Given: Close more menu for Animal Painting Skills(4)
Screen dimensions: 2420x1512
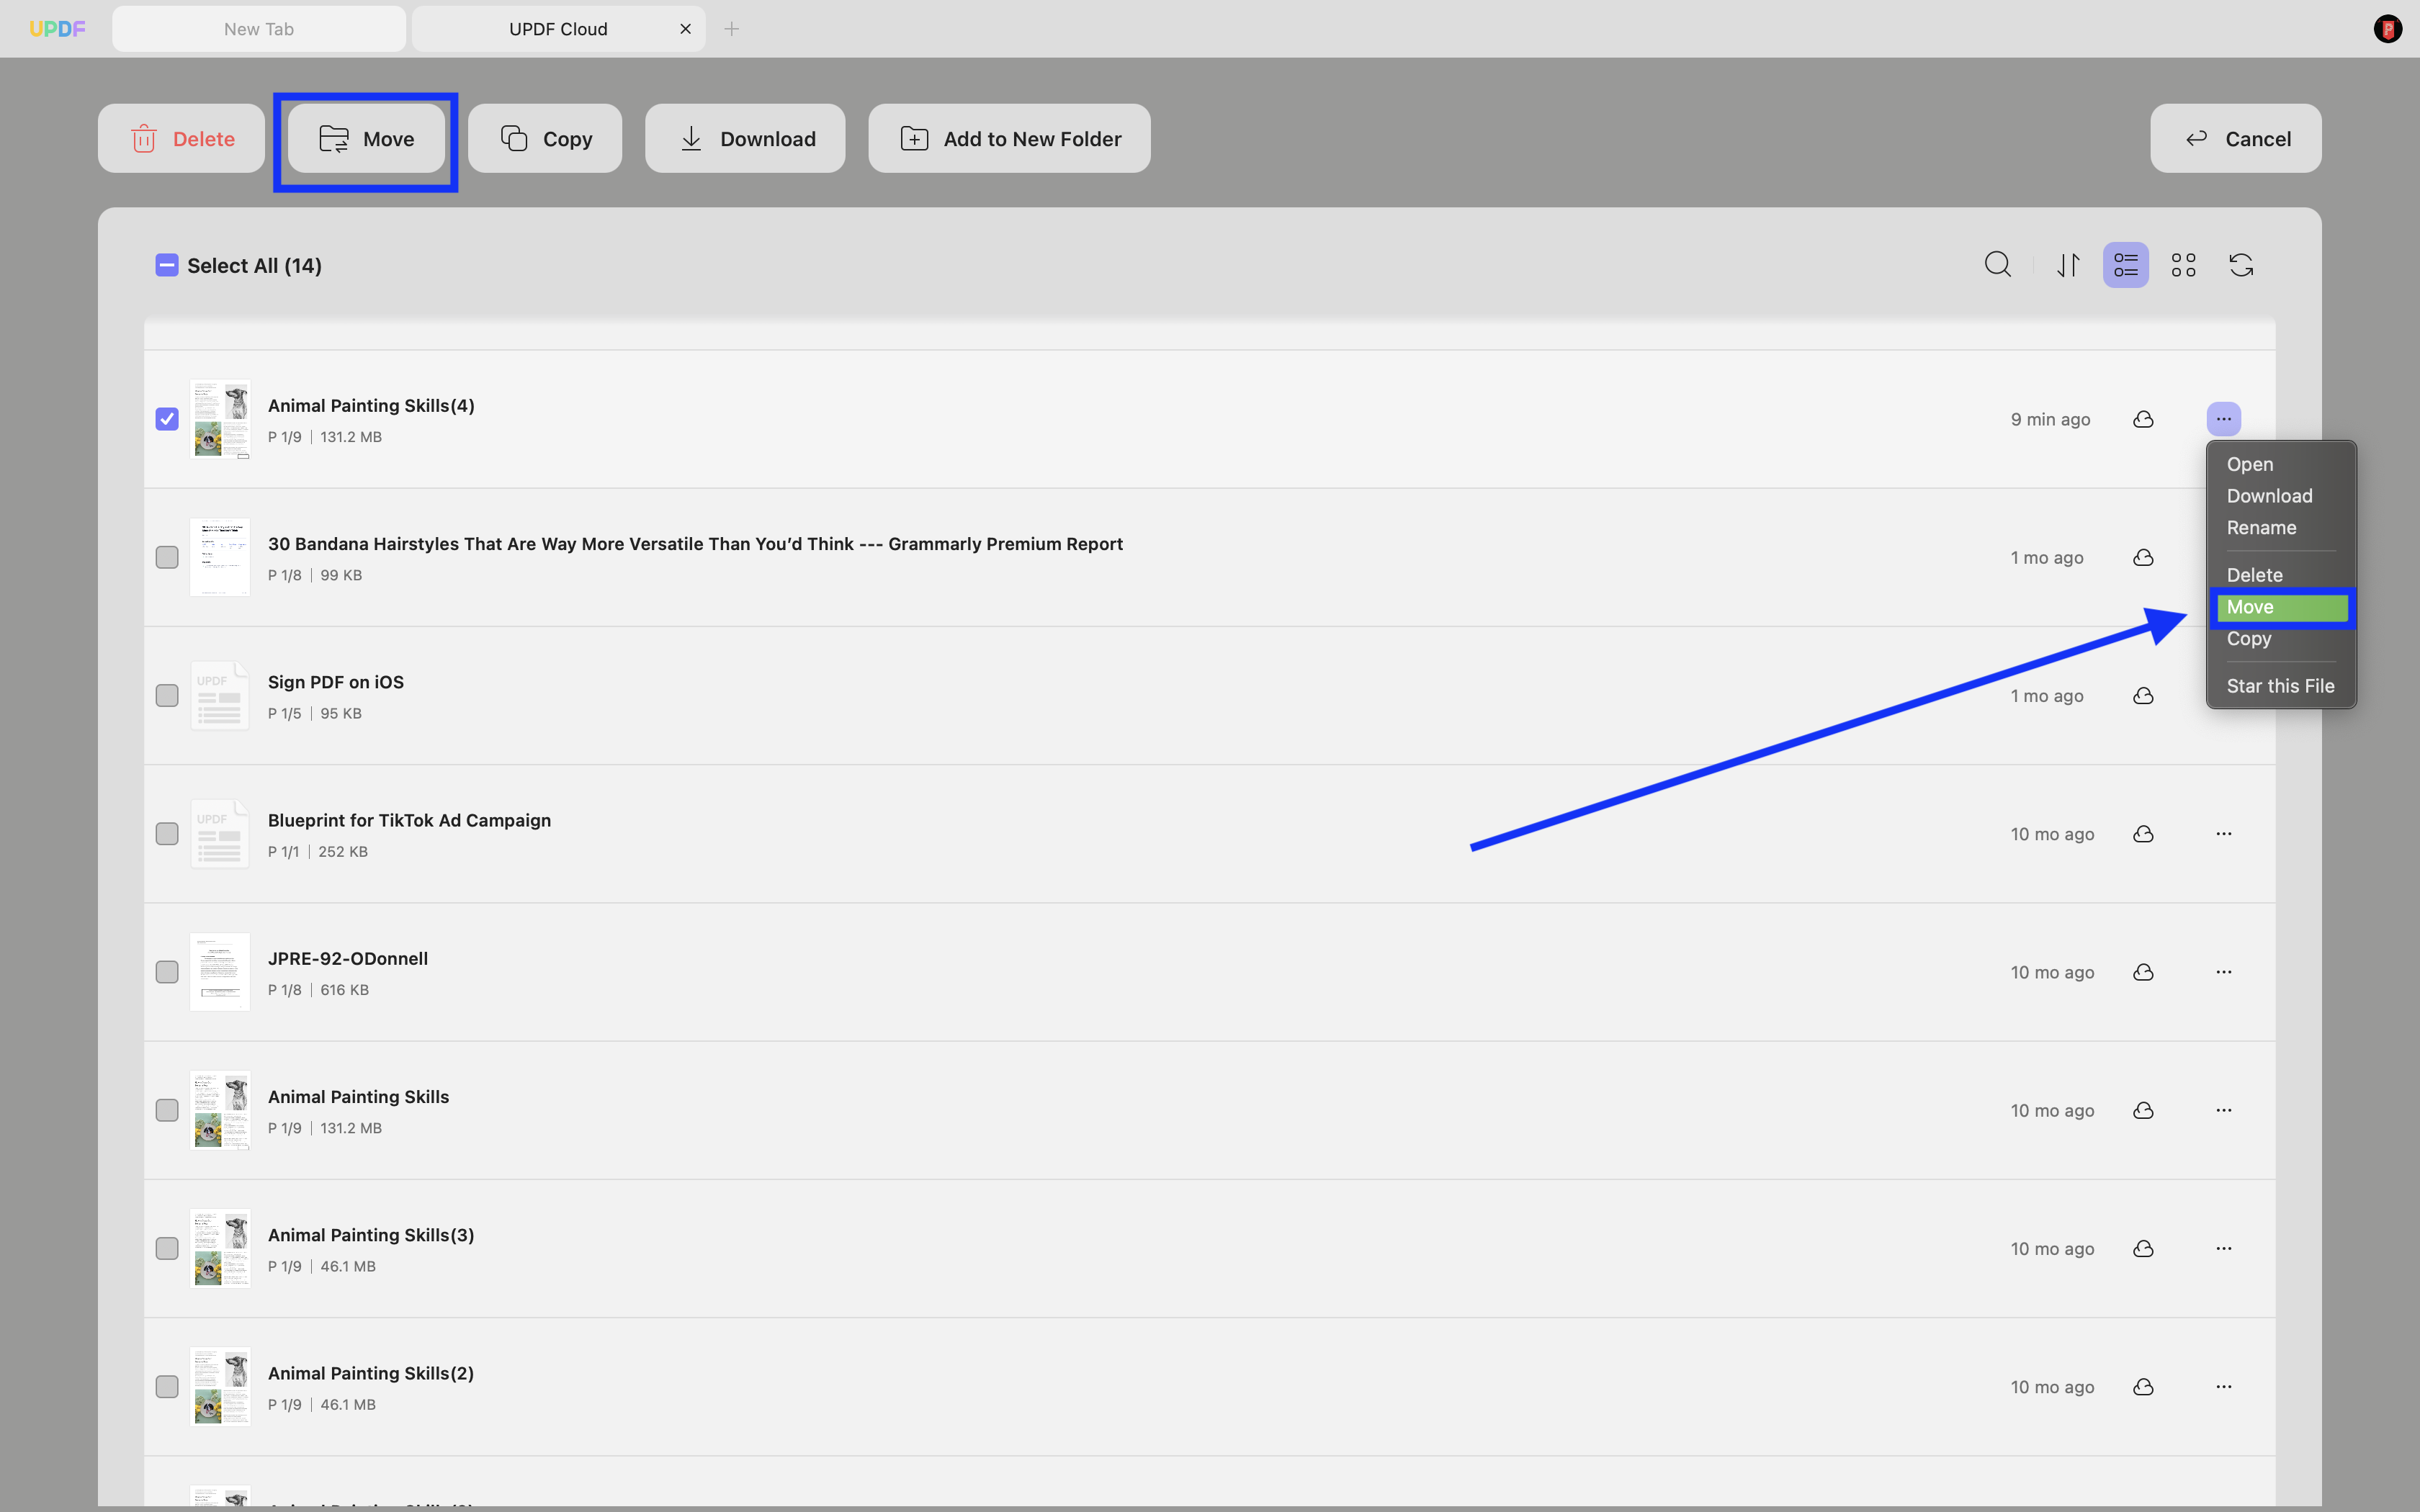Looking at the screenshot, I should click(2224, 419).
